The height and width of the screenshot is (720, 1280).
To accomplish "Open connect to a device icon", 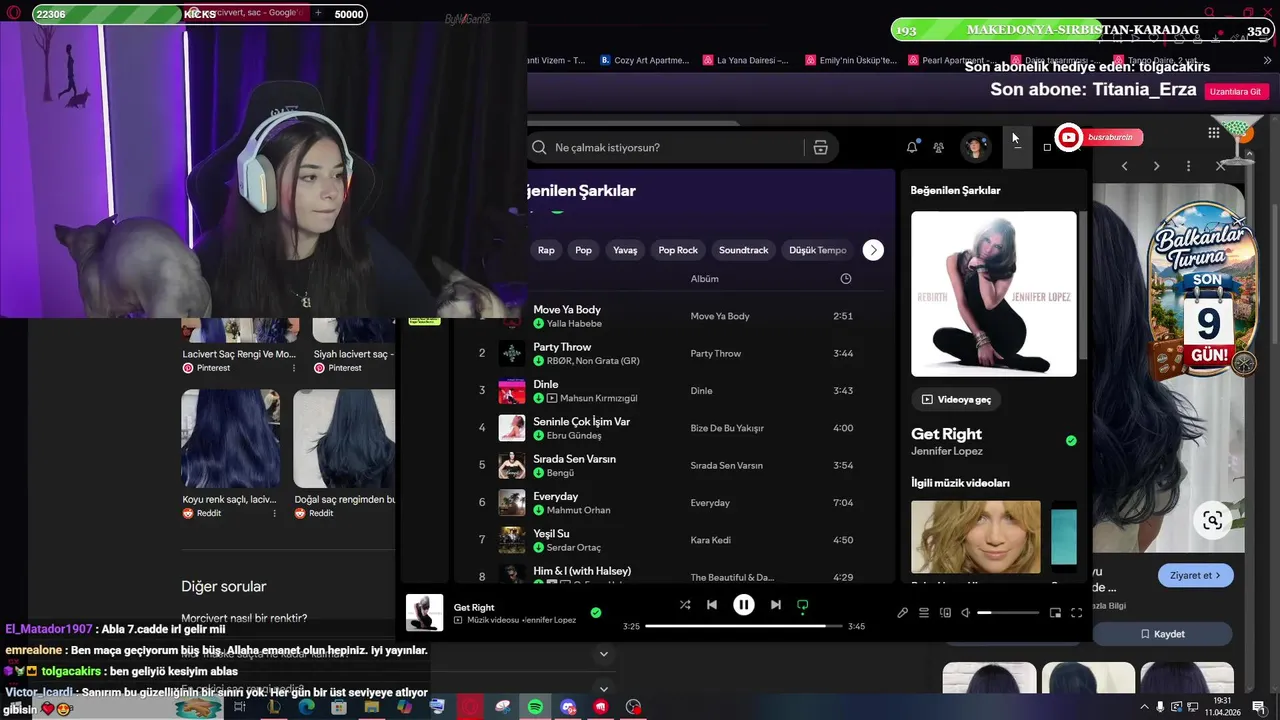I will click(x=946, y=613).
